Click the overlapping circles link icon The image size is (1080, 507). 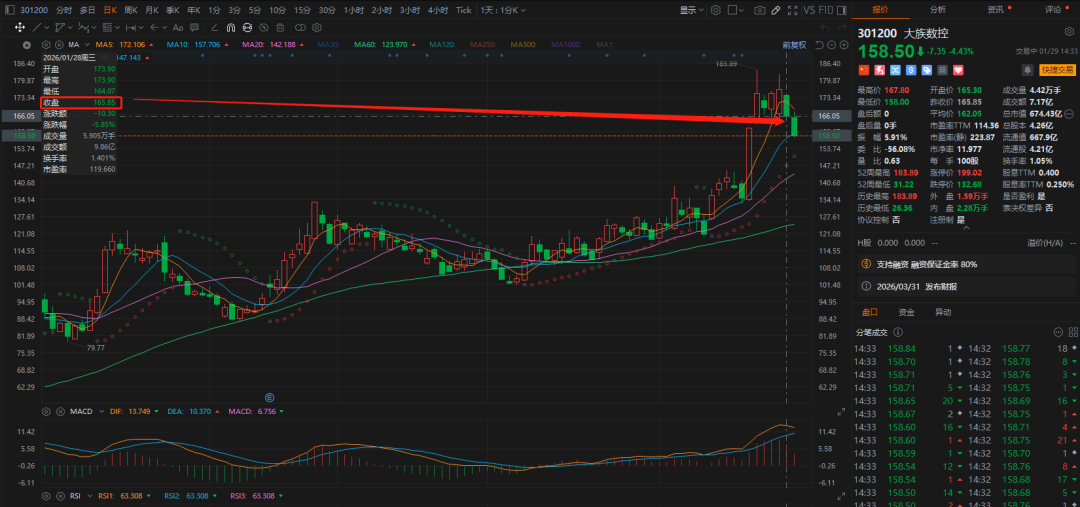pos(300,28)
